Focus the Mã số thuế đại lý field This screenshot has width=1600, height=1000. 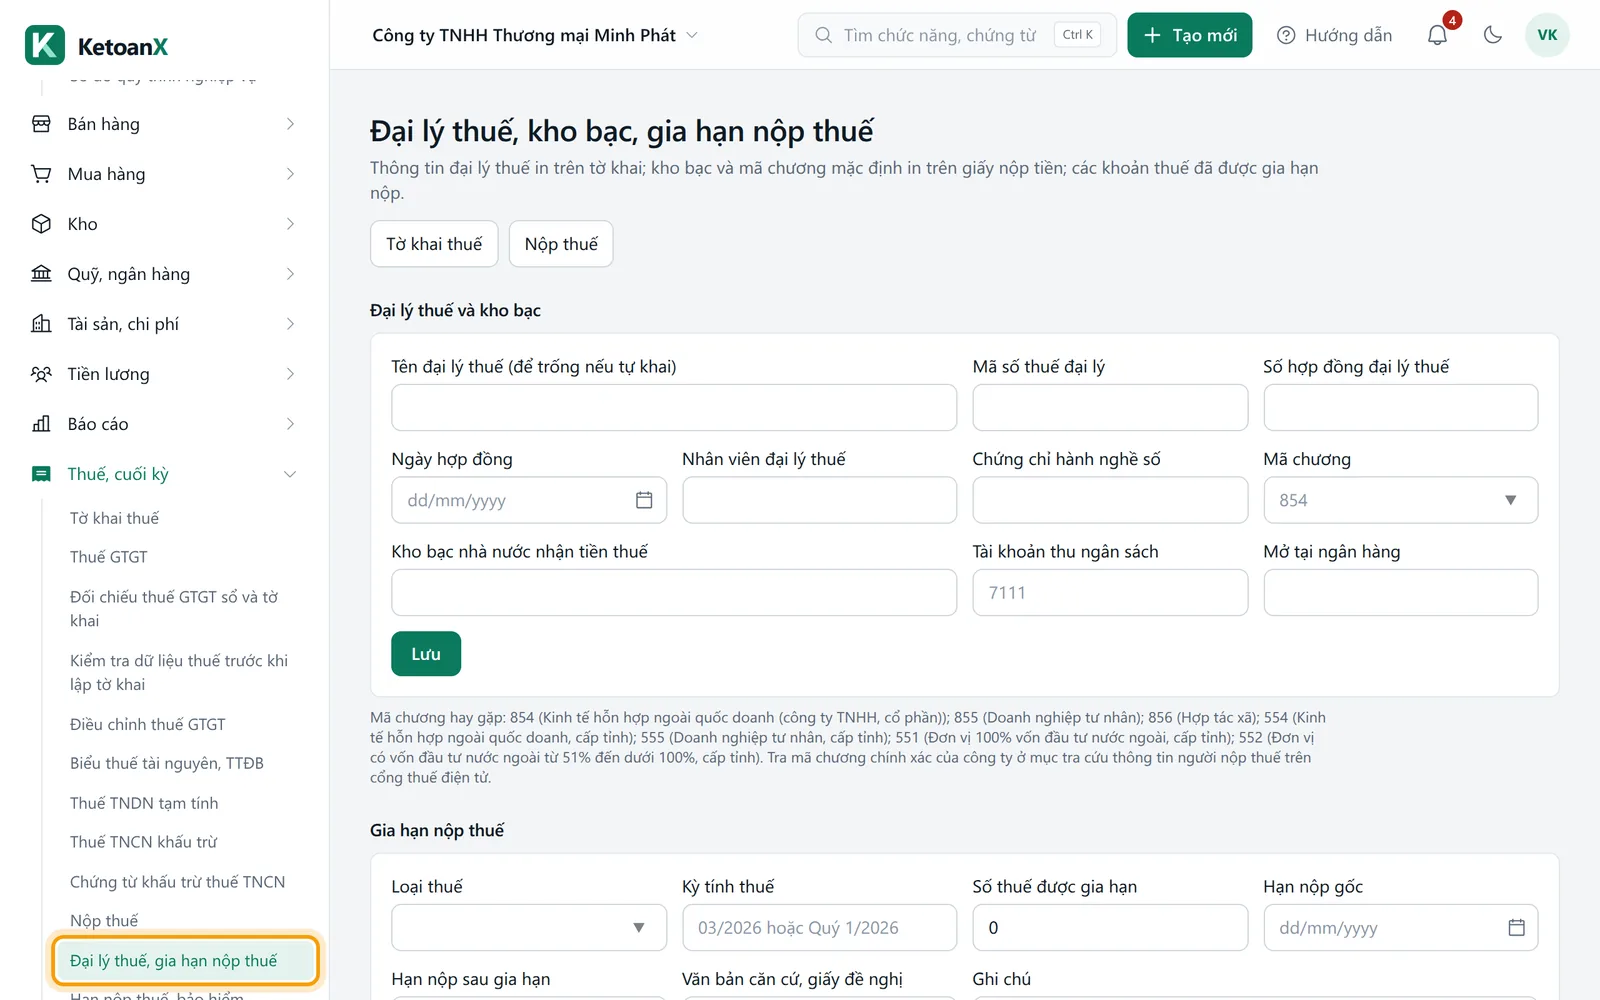tap(1110, 408)
